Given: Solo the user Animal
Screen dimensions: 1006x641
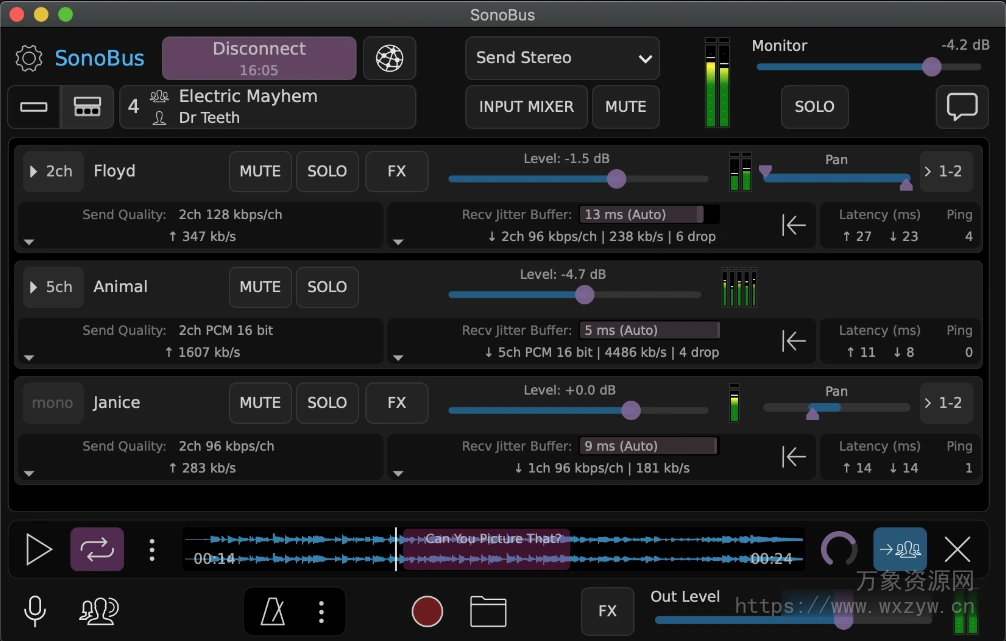Looking at the screenshot, I should coord(327,287).
